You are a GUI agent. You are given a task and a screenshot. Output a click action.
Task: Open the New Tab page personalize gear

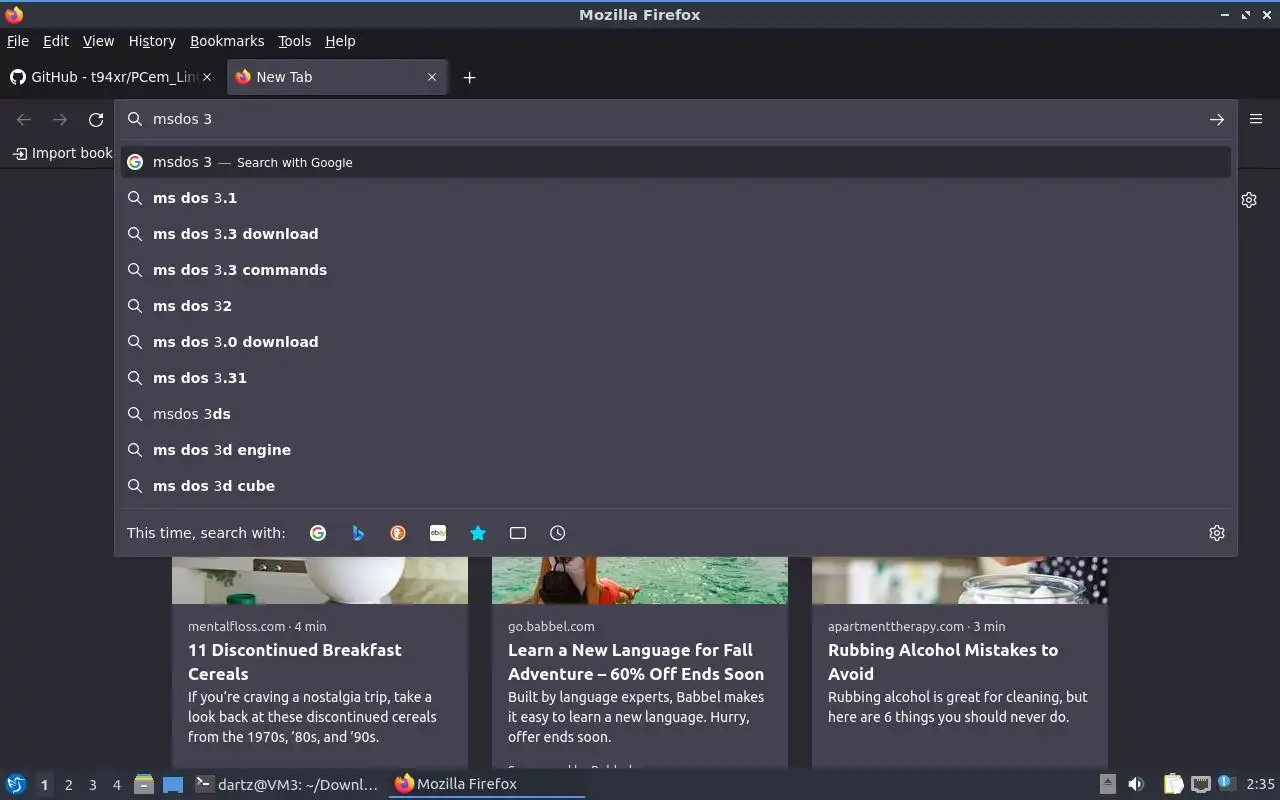(1249, 200)
